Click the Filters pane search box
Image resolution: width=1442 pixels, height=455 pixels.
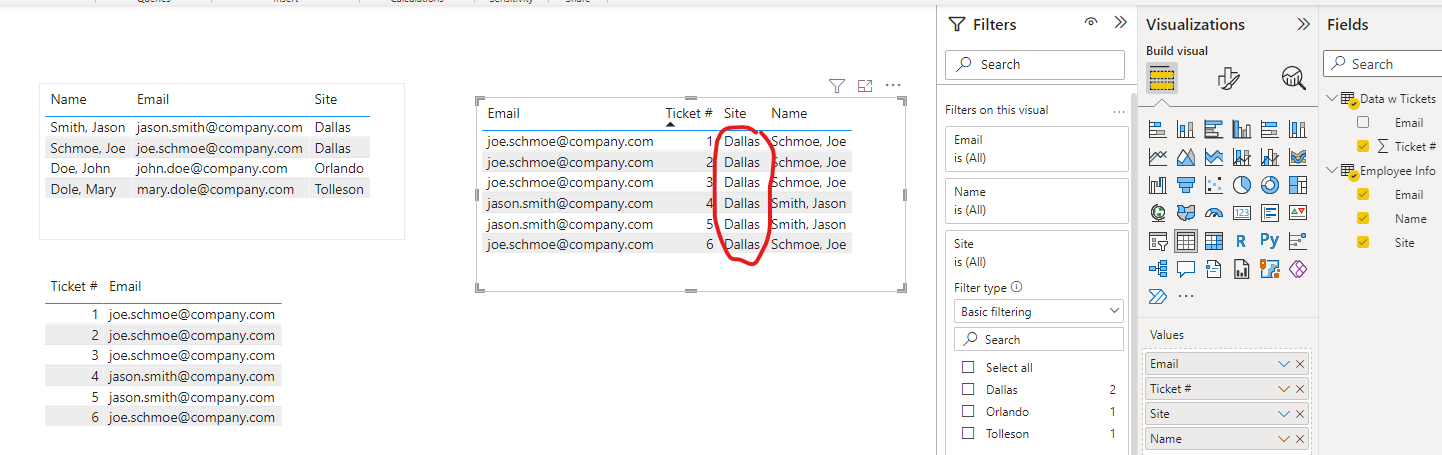(x=1035, y=64)
